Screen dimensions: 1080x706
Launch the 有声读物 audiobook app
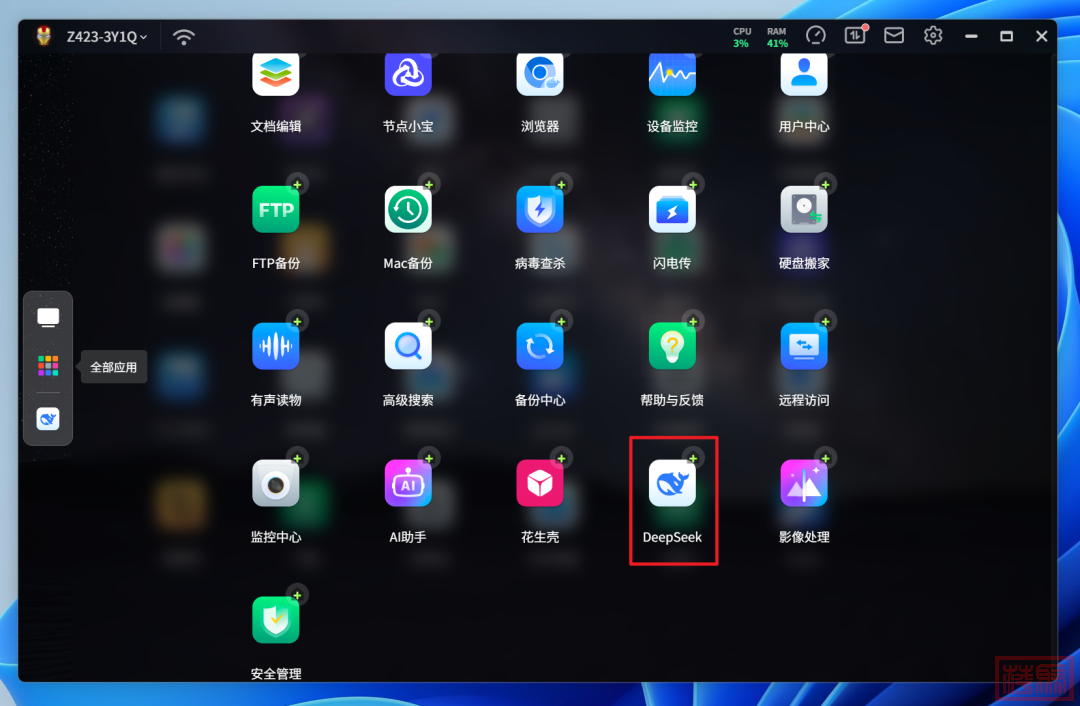pos(276,346)
